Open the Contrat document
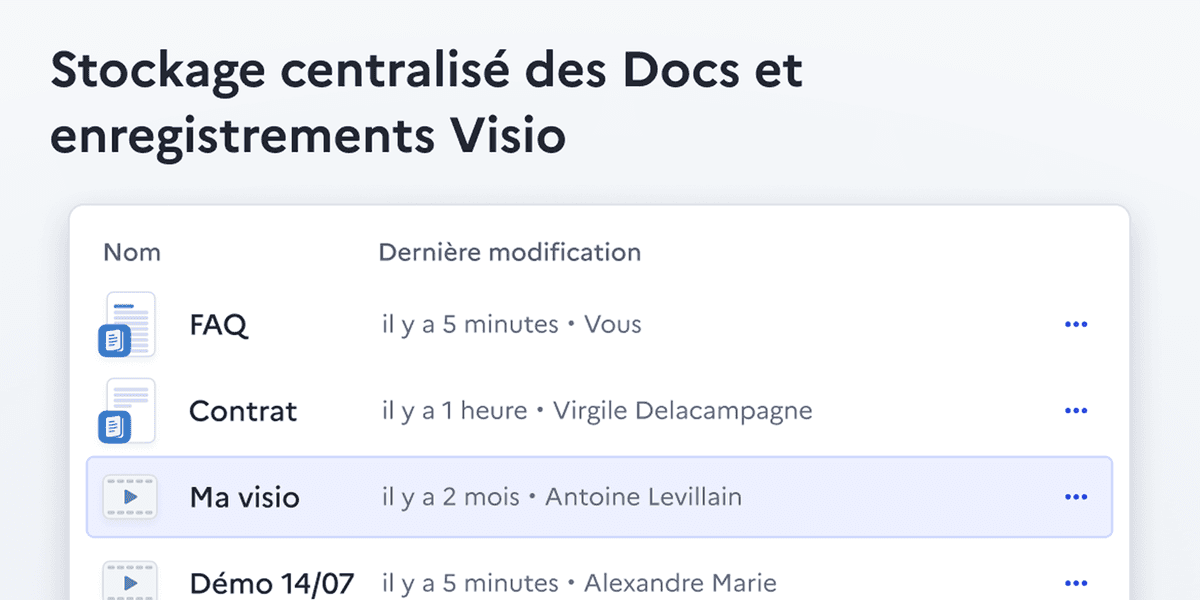Viewport: 1200px width, 600px height. coord(243,410)
